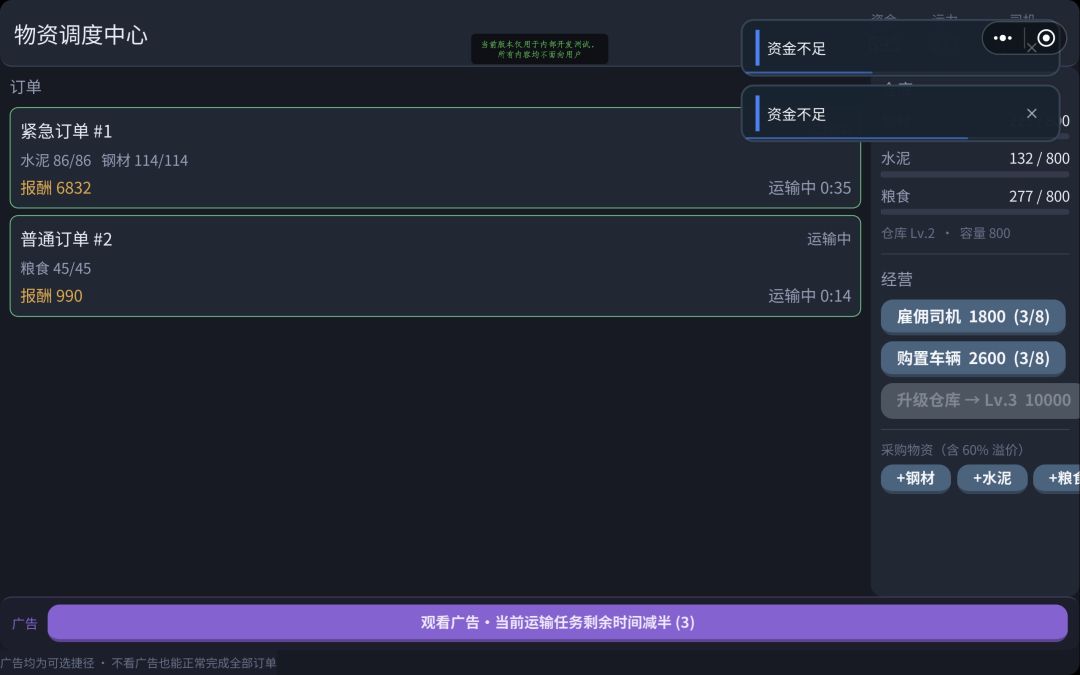The image size is (1080, 675).
Task: Click the mini-program close target circle icon
Action: pyautogui.click(x=1046, y=38)
